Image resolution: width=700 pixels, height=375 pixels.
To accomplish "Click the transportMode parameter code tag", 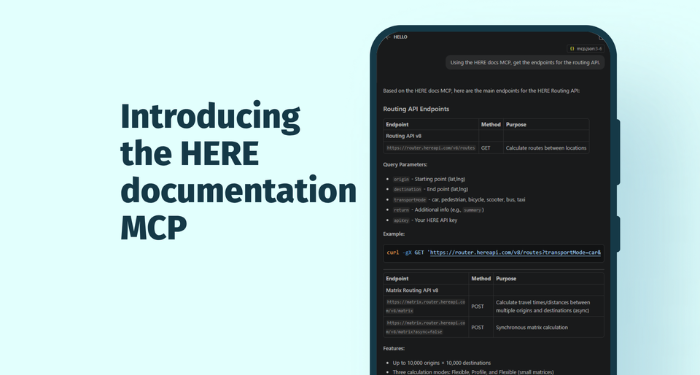I will tap(410, 200).
